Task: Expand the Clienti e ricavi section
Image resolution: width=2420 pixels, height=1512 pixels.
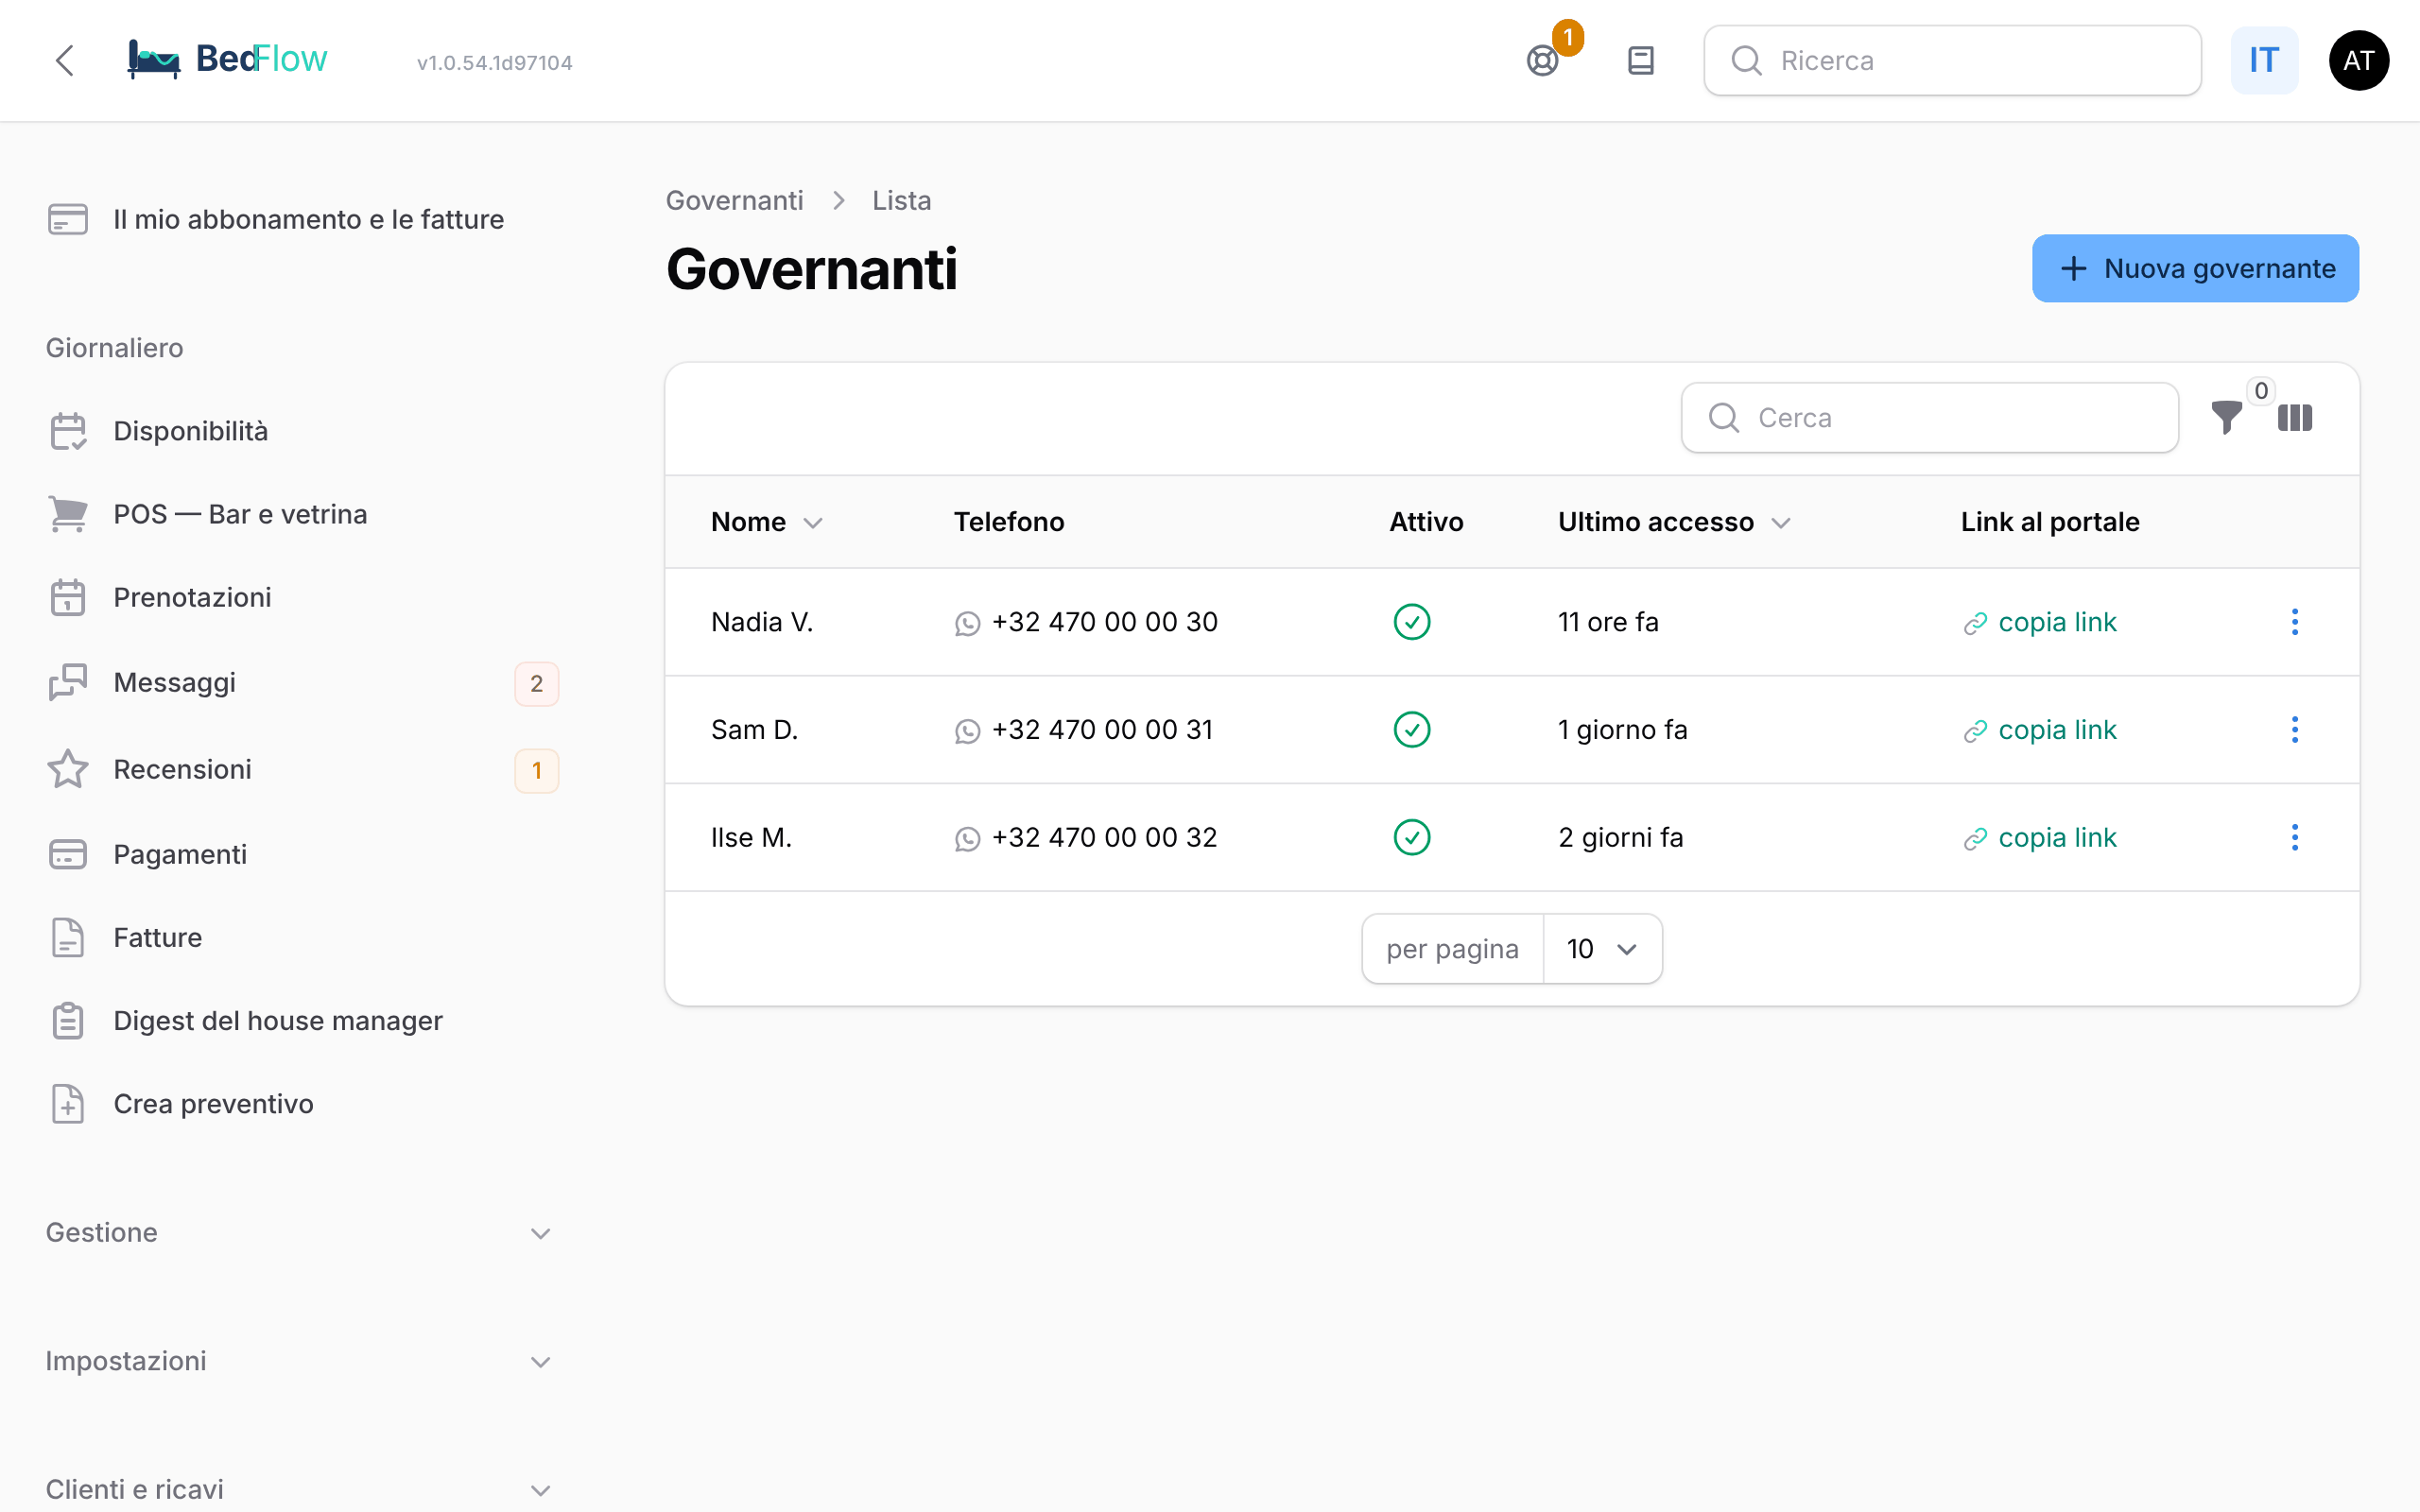Action: pyautogui.click(x=298, y=1490)
